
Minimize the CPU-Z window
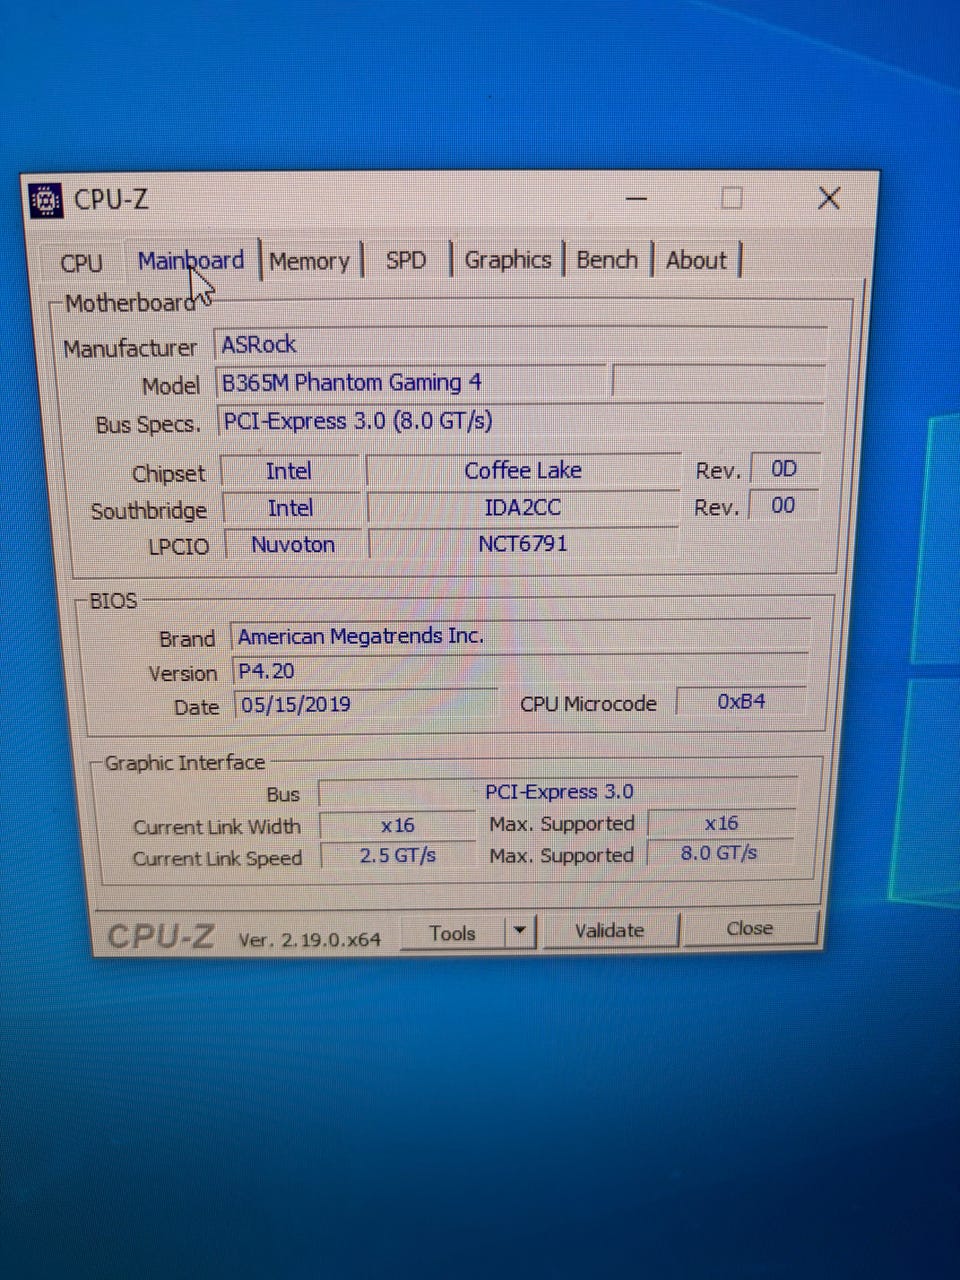635,199
